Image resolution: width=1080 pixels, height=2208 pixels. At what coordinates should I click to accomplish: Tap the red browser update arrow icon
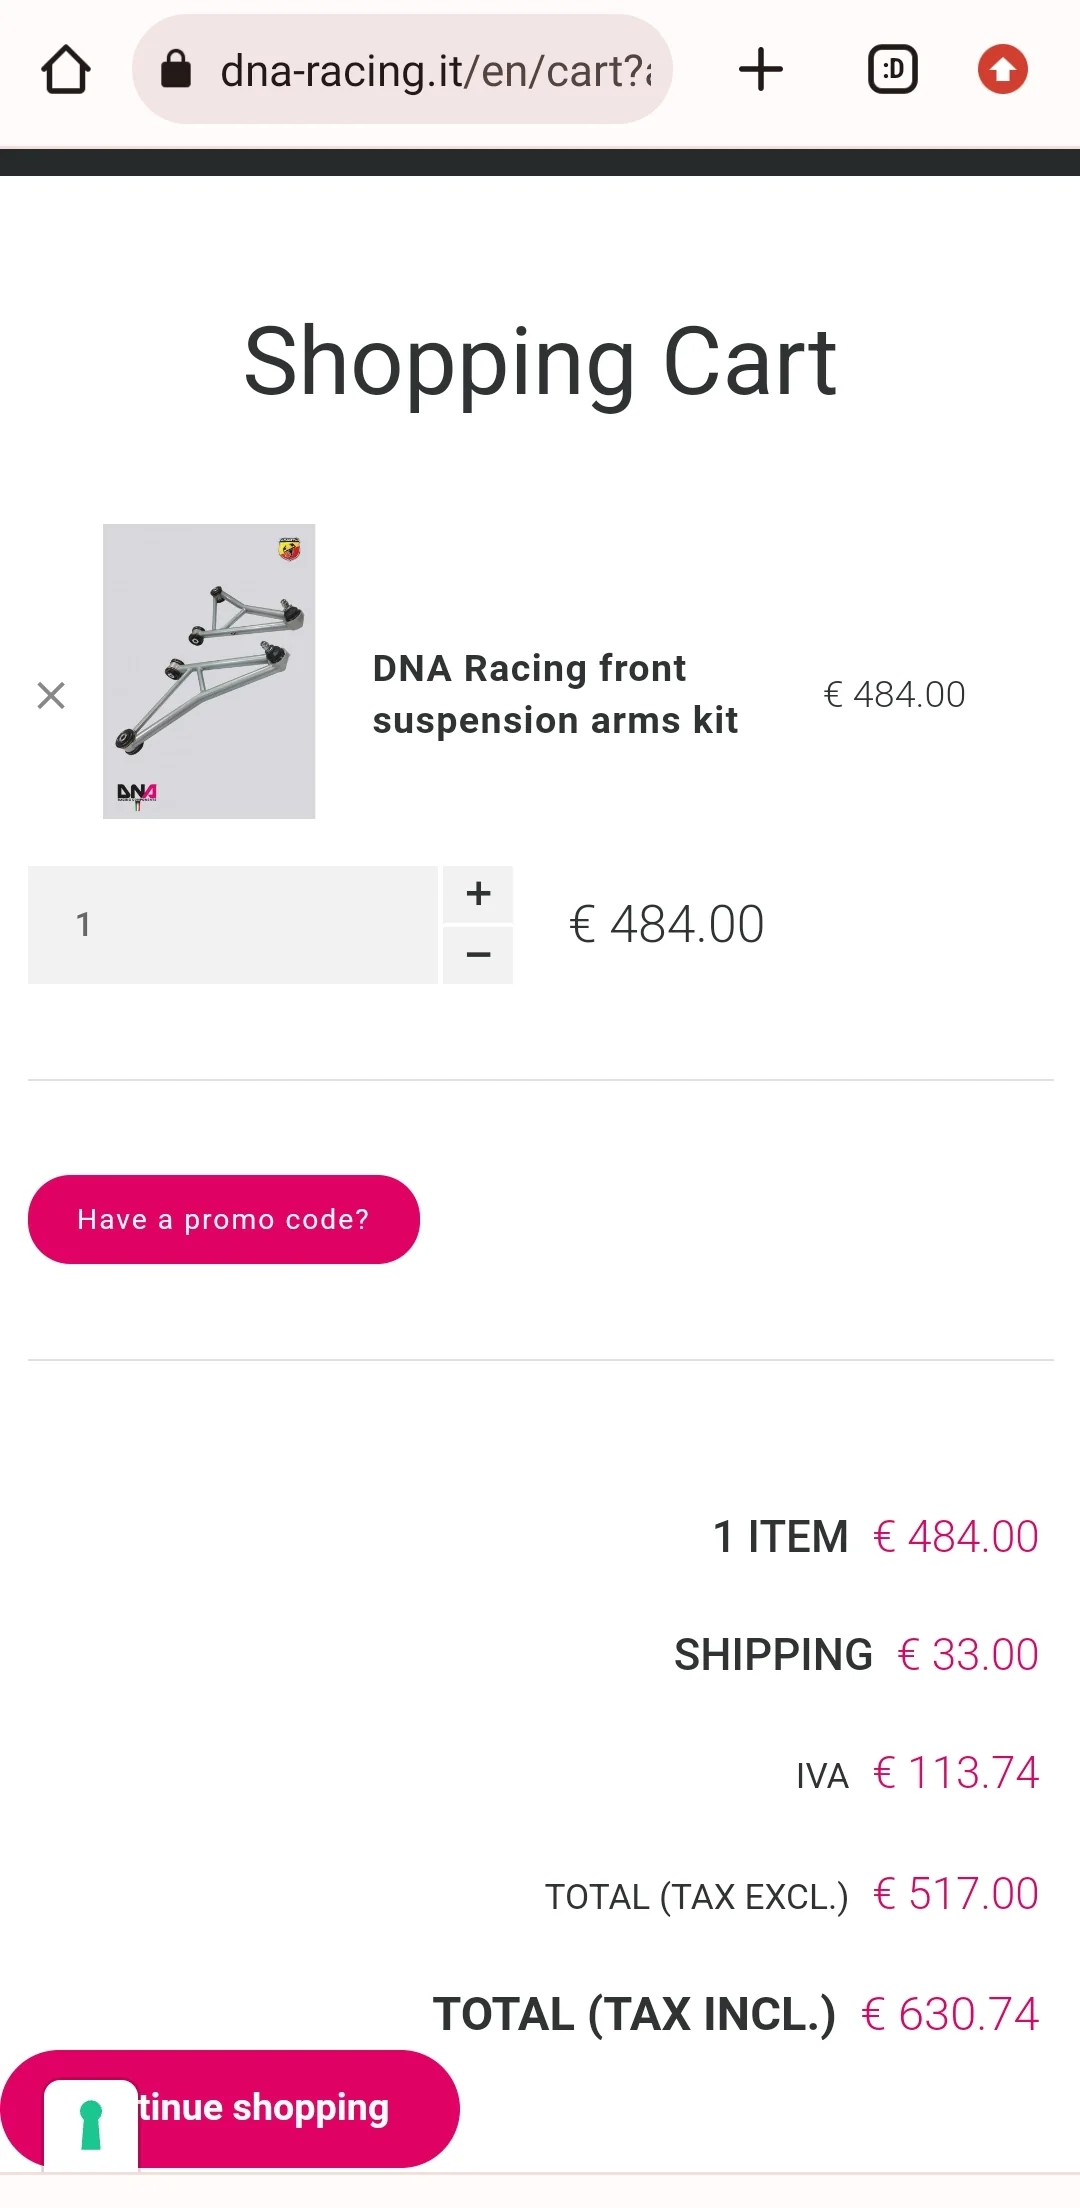tap(1002, 70)
